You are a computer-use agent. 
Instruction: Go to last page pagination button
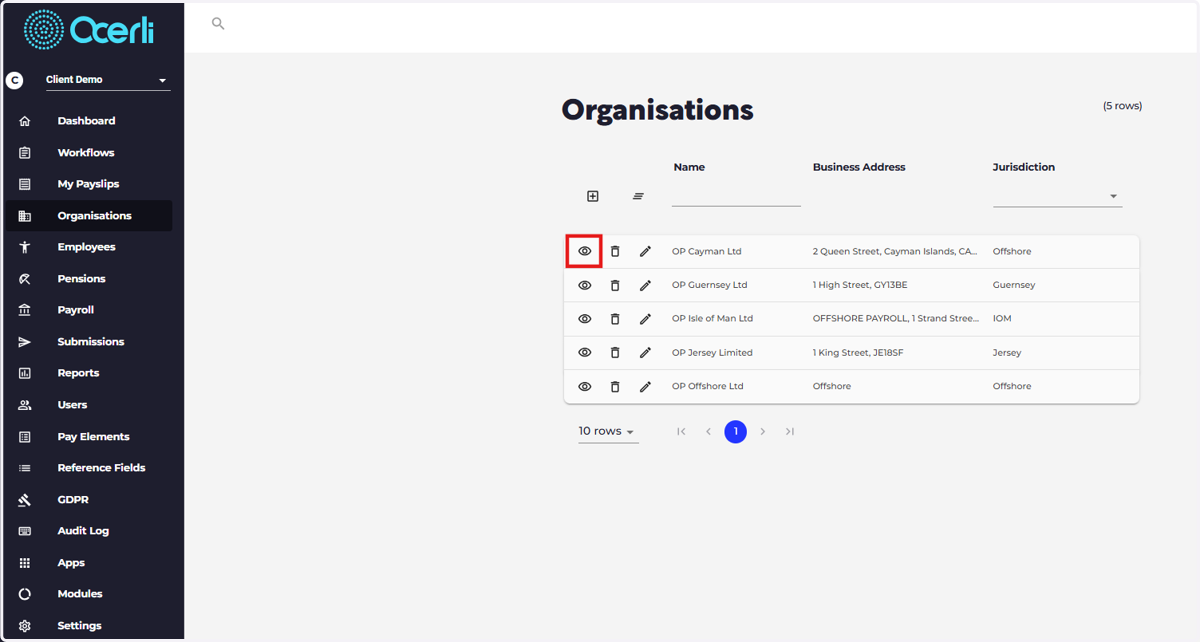[x=790, y=432]
